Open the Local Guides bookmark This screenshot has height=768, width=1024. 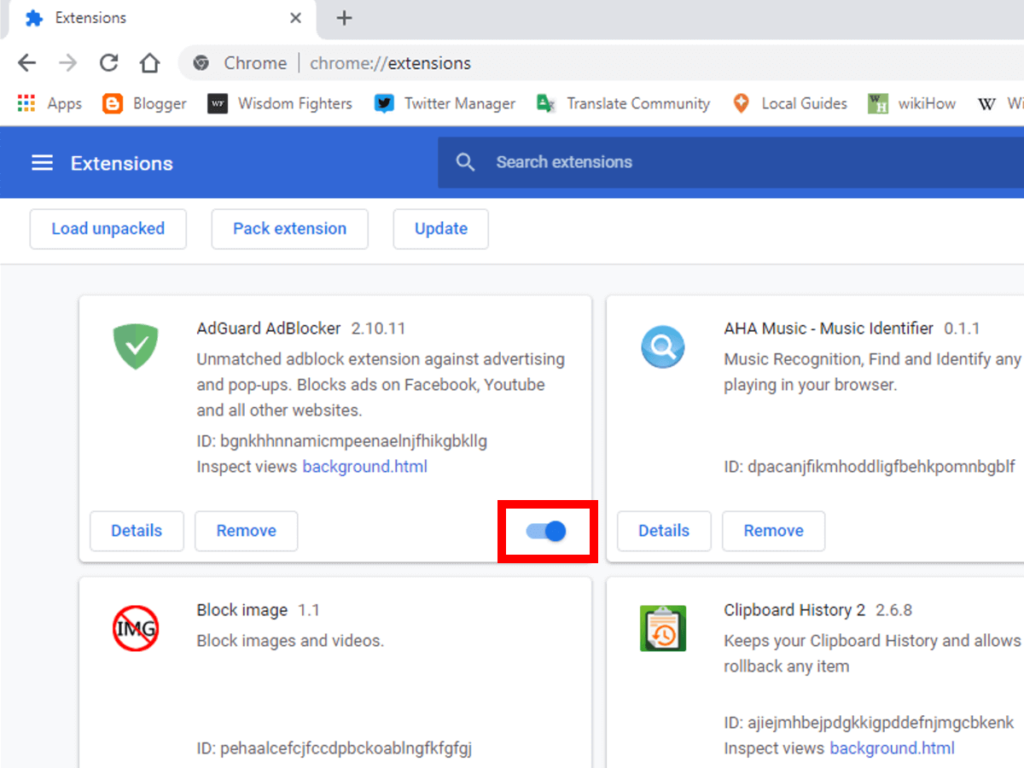(x=790, y=103)
